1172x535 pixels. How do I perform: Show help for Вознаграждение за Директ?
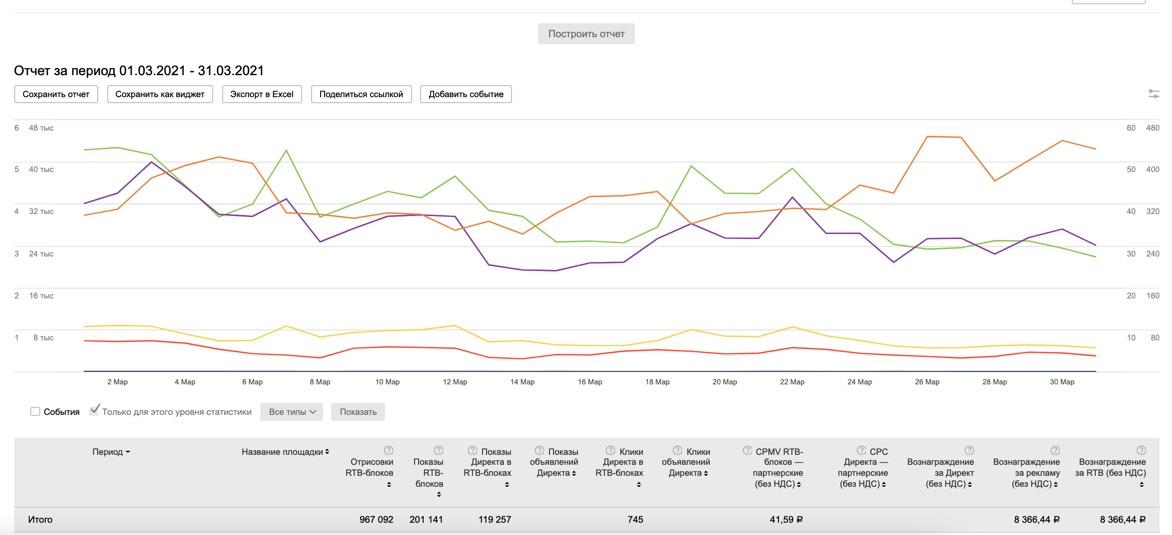968,450
